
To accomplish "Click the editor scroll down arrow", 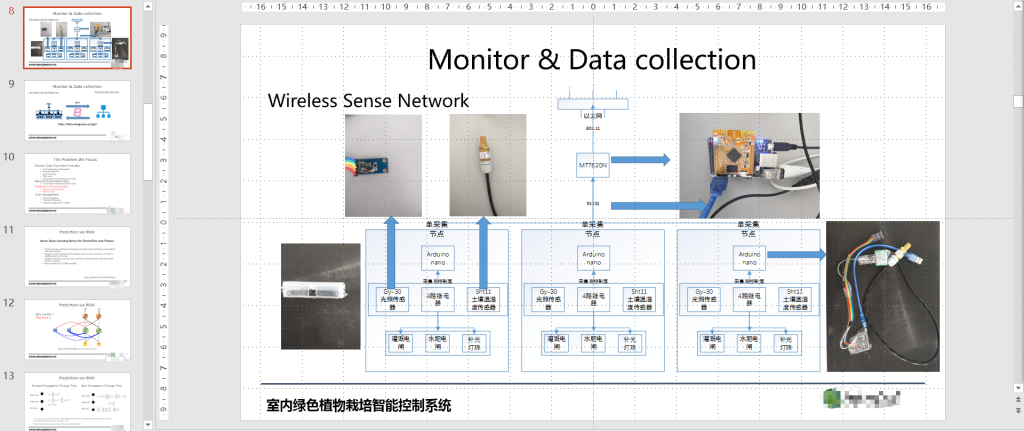I will [1017, 388].
